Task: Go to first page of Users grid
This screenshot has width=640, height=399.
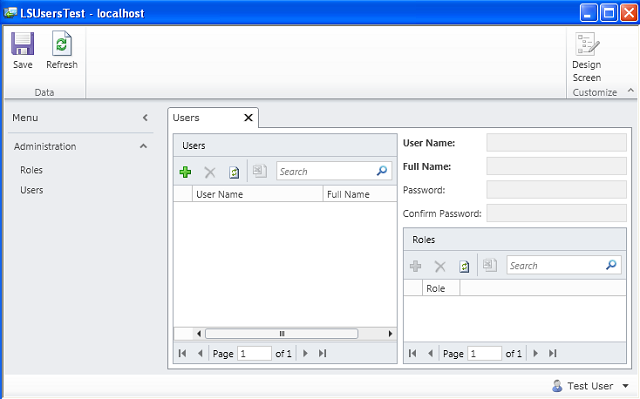Action: point(182,353)
